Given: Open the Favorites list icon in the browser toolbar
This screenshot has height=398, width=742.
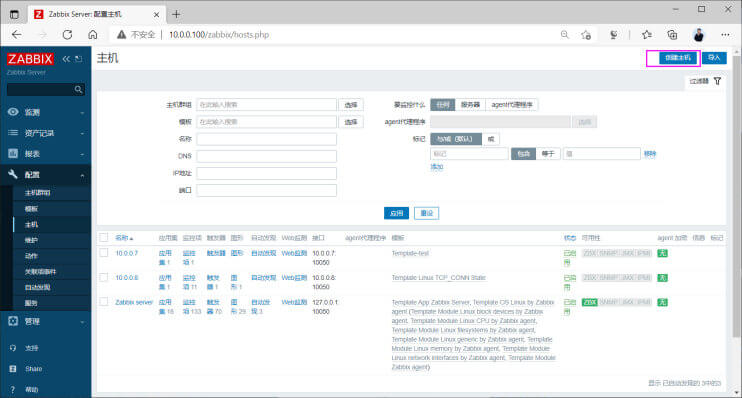Looking at the screenshot, I should (646, 35).
